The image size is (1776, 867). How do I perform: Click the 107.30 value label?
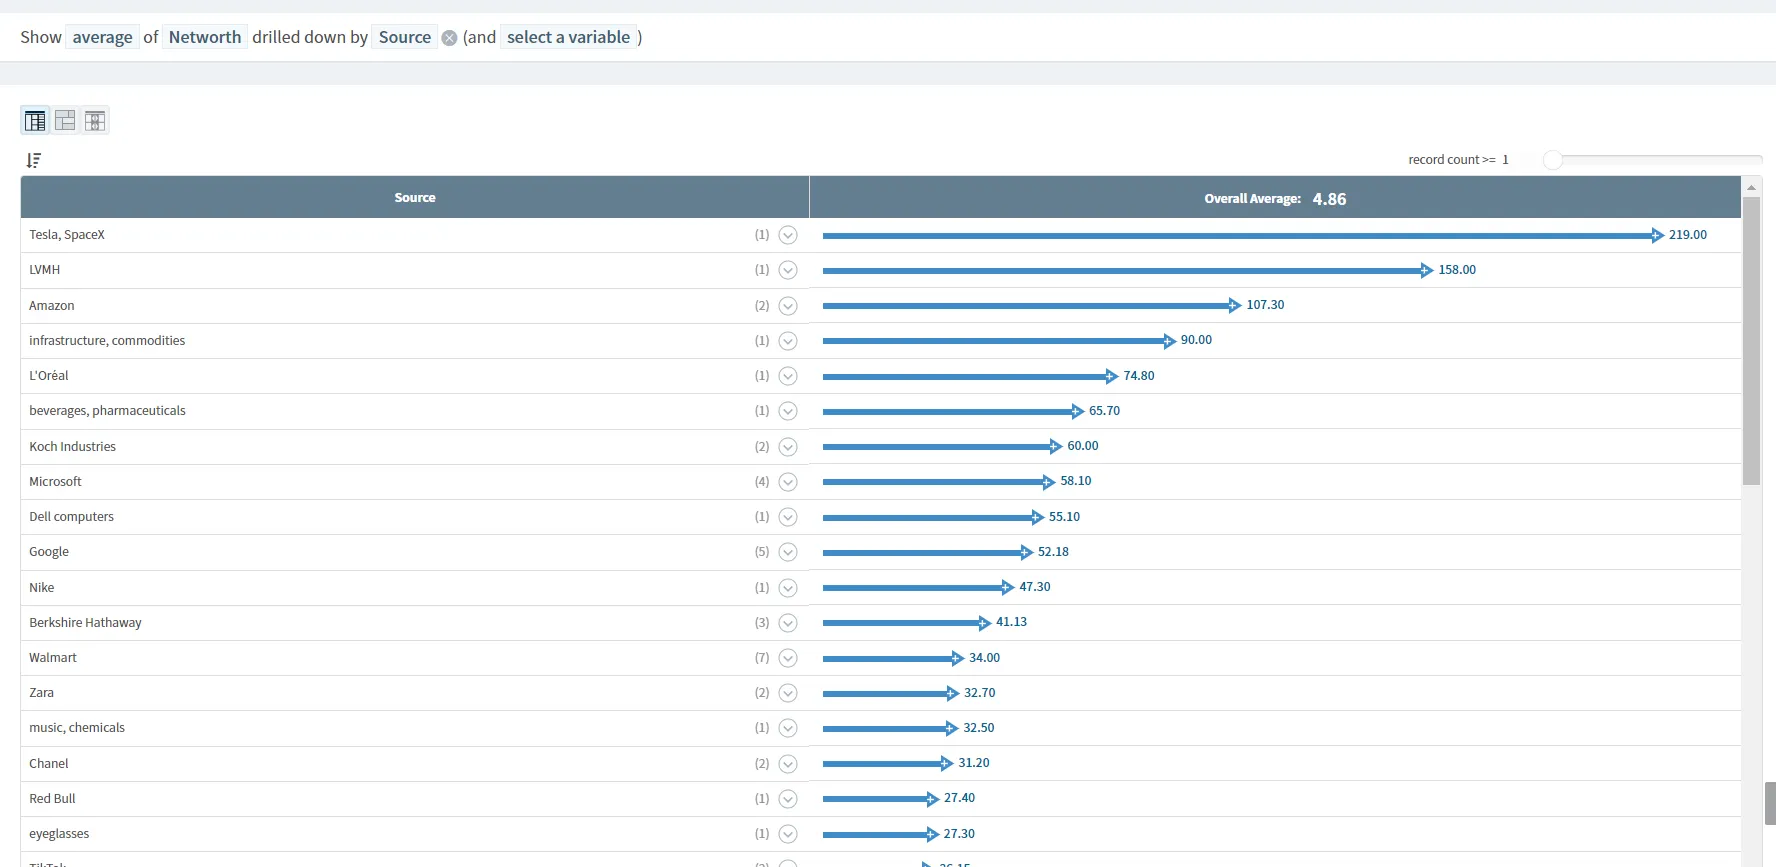(1265, 305)
